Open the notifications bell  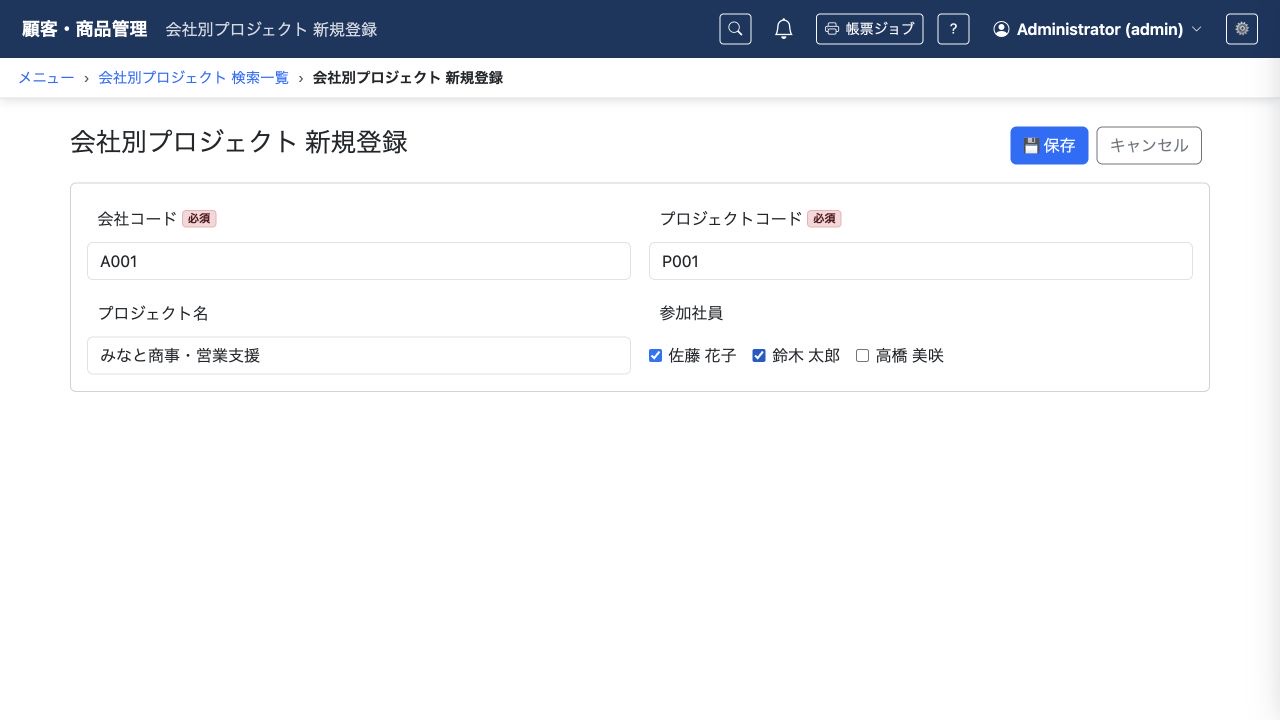[784, 29]
